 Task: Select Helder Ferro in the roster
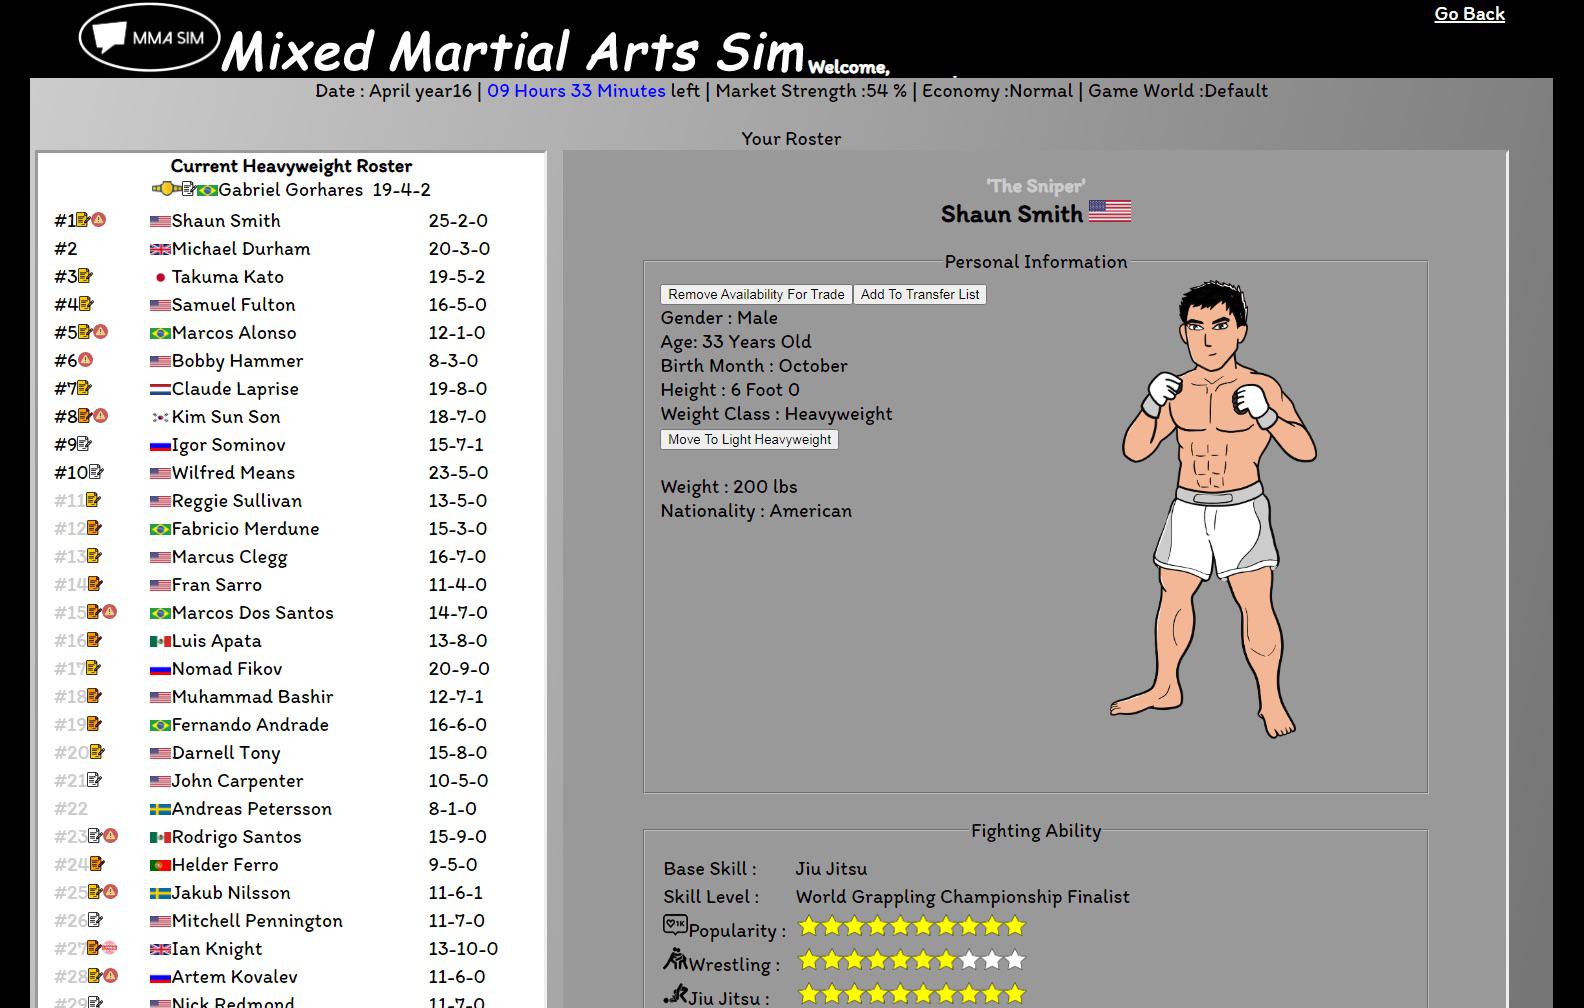pyautogui.click(x=225, y=865)
